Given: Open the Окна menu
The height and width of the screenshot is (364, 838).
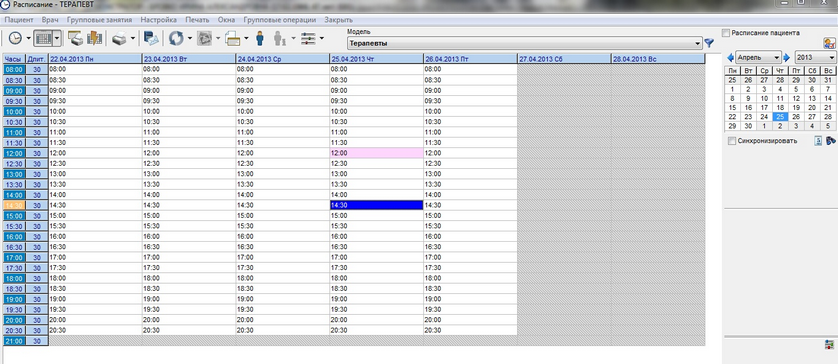Looking at the screenshot, I should pyautogui.click(x=227, y=20).
